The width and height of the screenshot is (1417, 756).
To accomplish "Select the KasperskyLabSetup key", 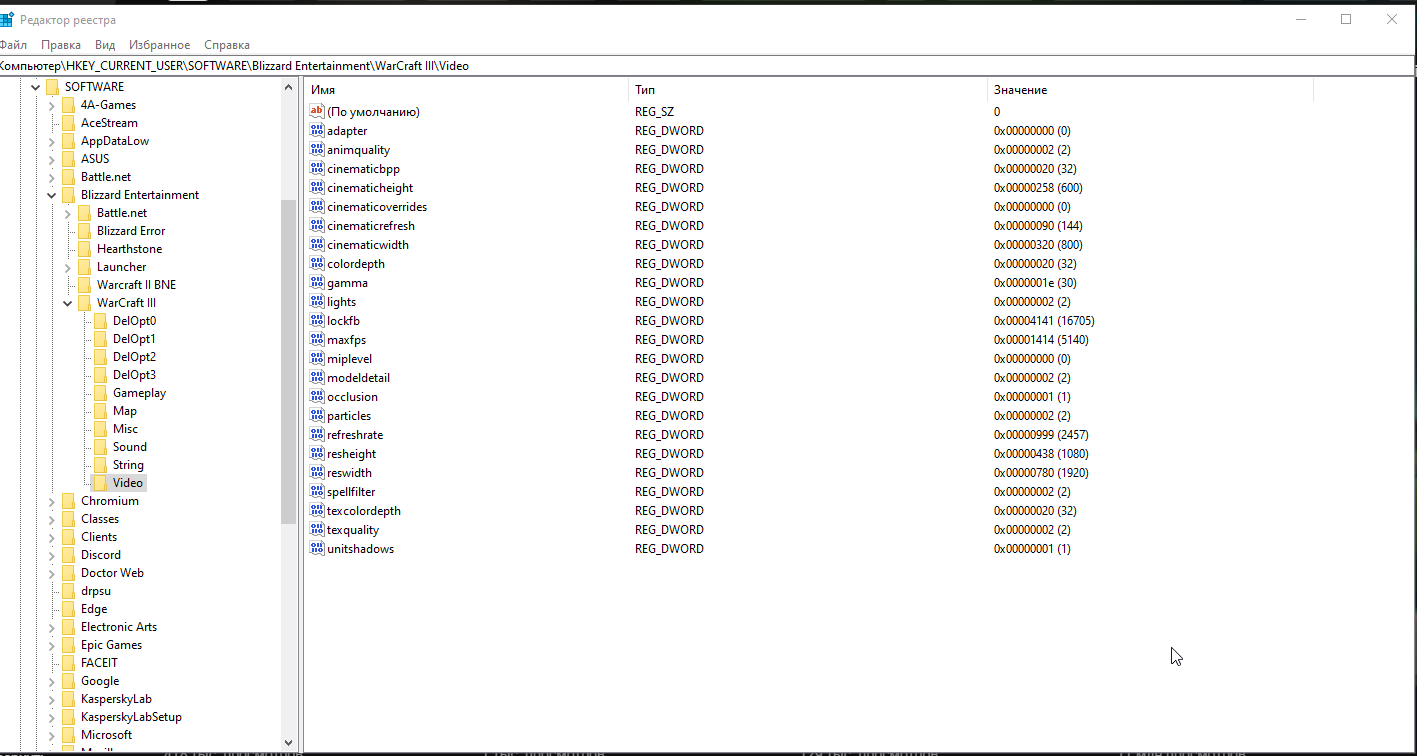I will click(131, 717).
